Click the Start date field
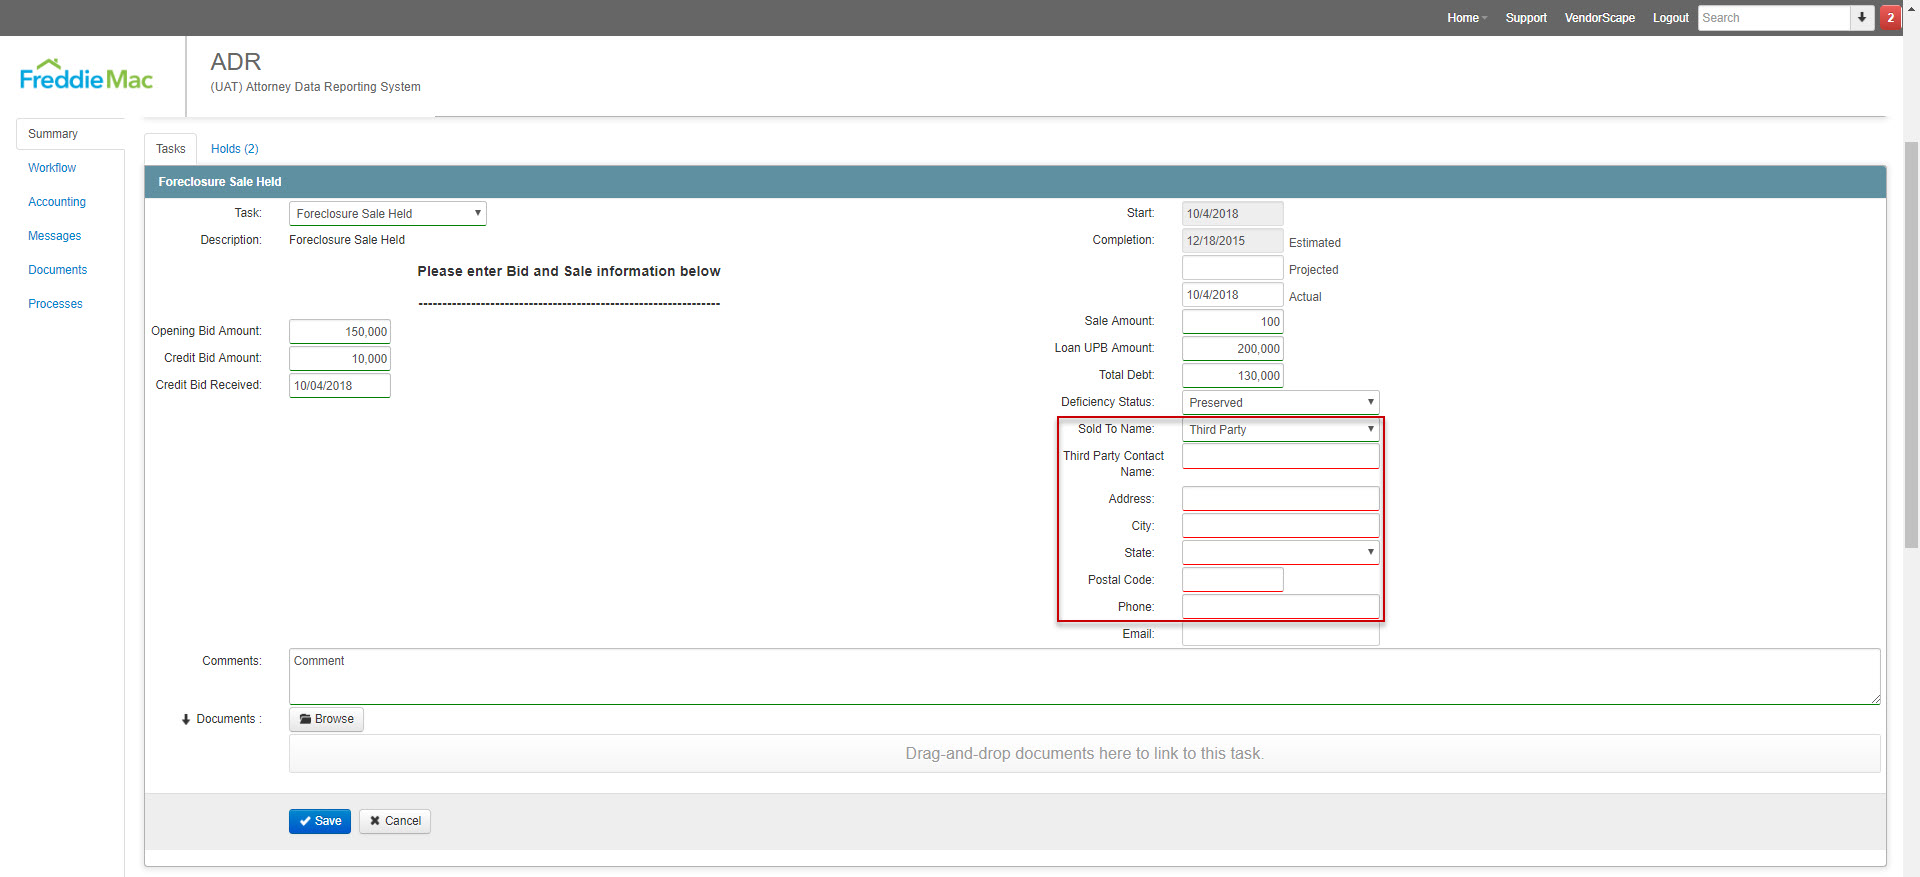This screenshot has width=1920, height=877. pyautogui.click(x=1233, y=214)
